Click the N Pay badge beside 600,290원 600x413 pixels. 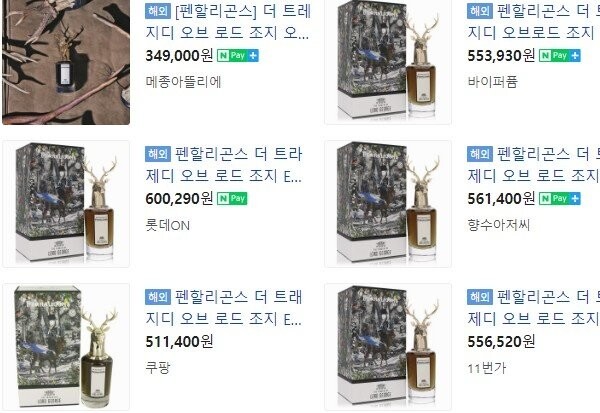point(232,199)
